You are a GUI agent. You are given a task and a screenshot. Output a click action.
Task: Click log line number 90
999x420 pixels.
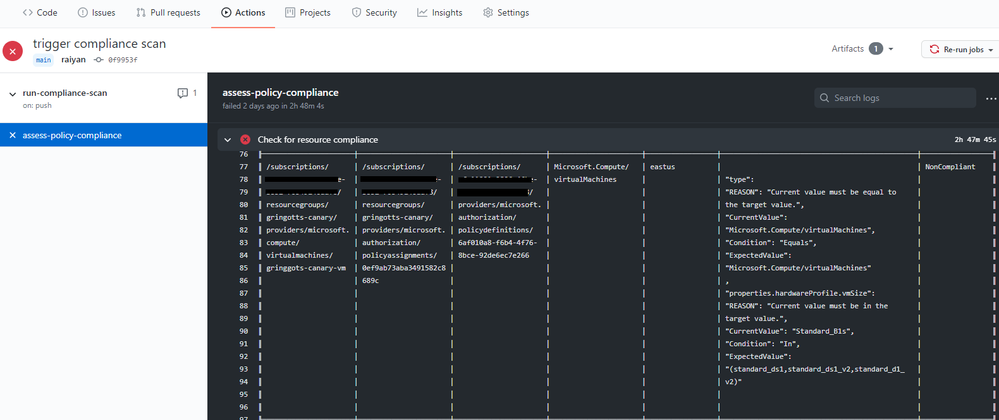pyautogui.click(x=242, y=331)
